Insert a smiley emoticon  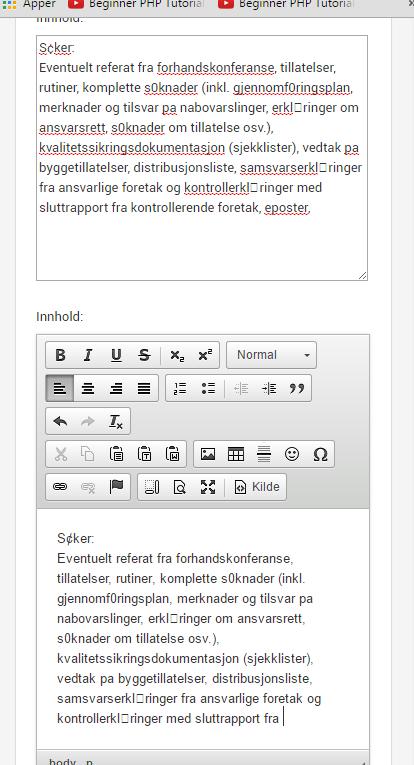coord(292,454)
